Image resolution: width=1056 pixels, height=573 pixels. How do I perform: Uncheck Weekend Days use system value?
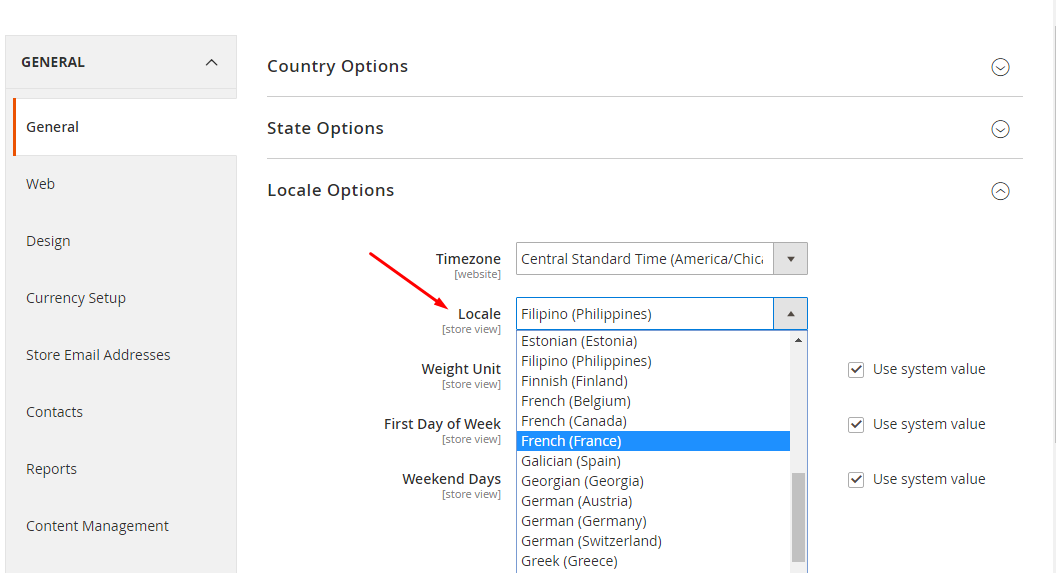click(x=856, y=479)
